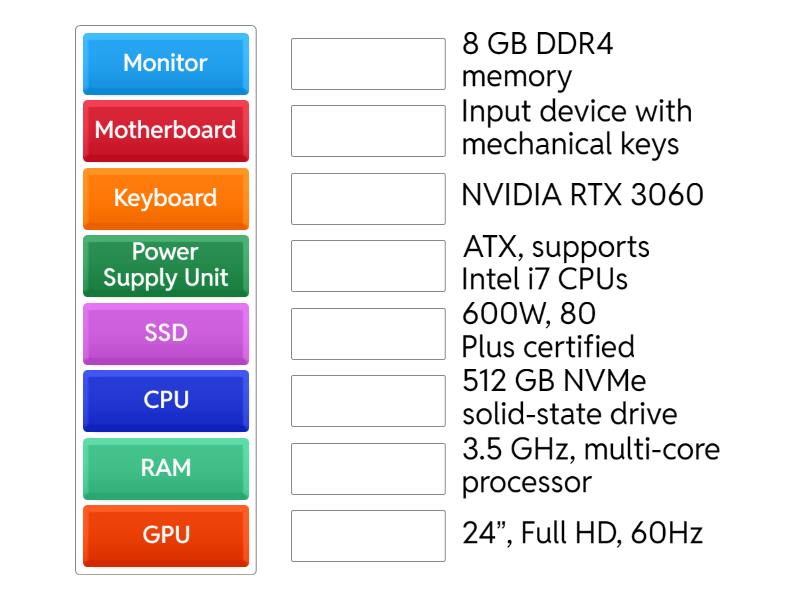Click the purple SSD tile
Screen dimensions: 800x600
[166, 333]
